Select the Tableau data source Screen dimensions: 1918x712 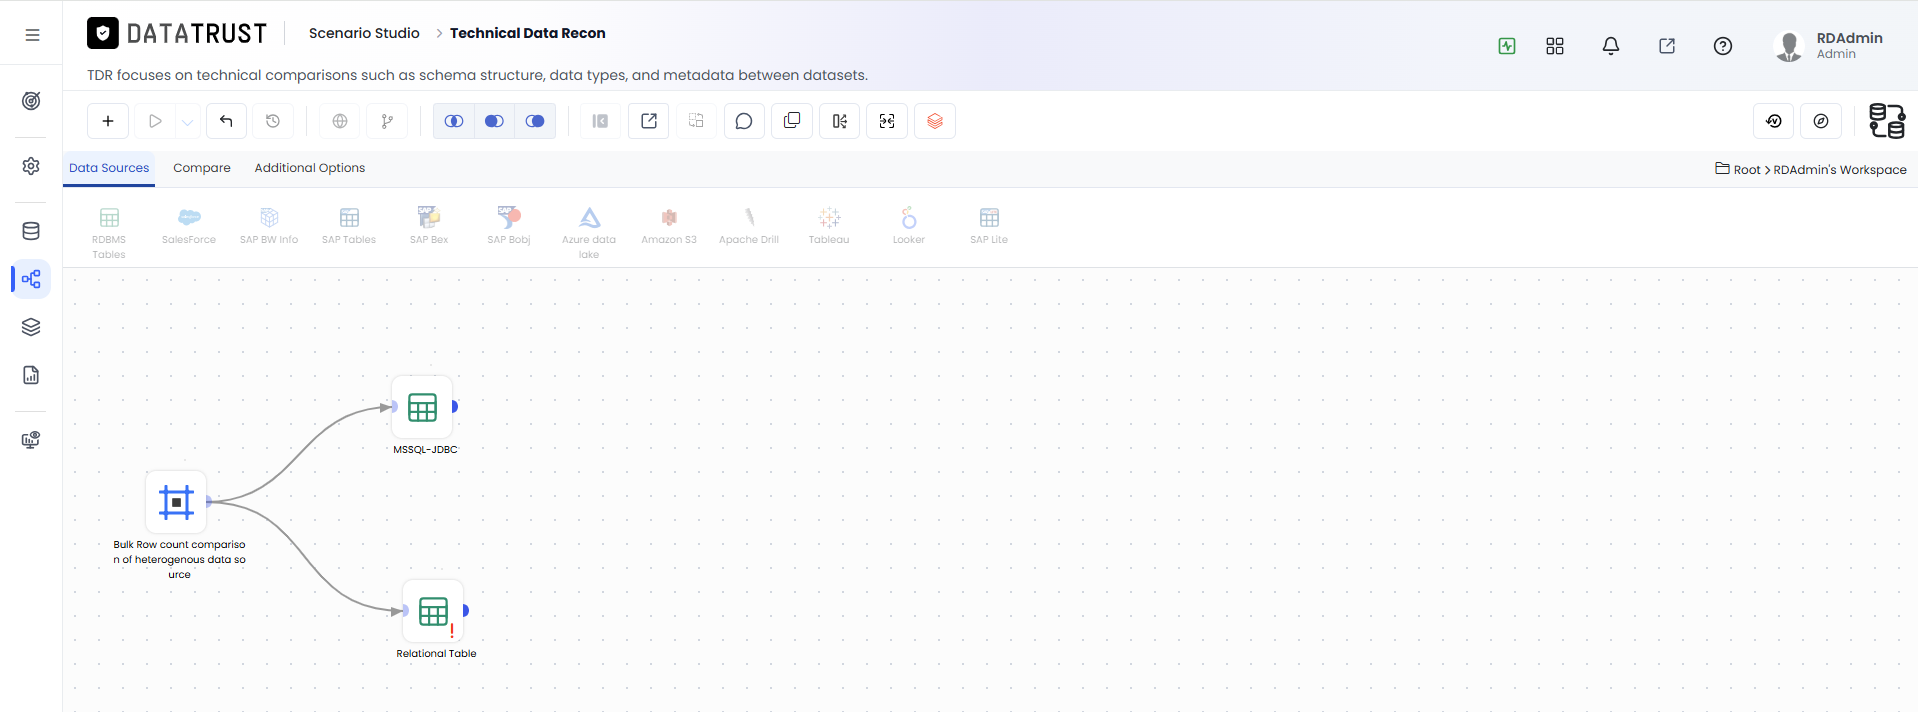[x=829, y=226]
